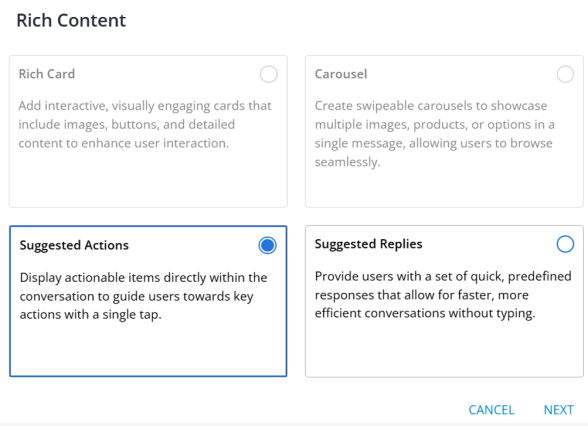Screen dimensions: 588x426
Task: Click empty space inside Rich Card option
Action: pos(148,180)
